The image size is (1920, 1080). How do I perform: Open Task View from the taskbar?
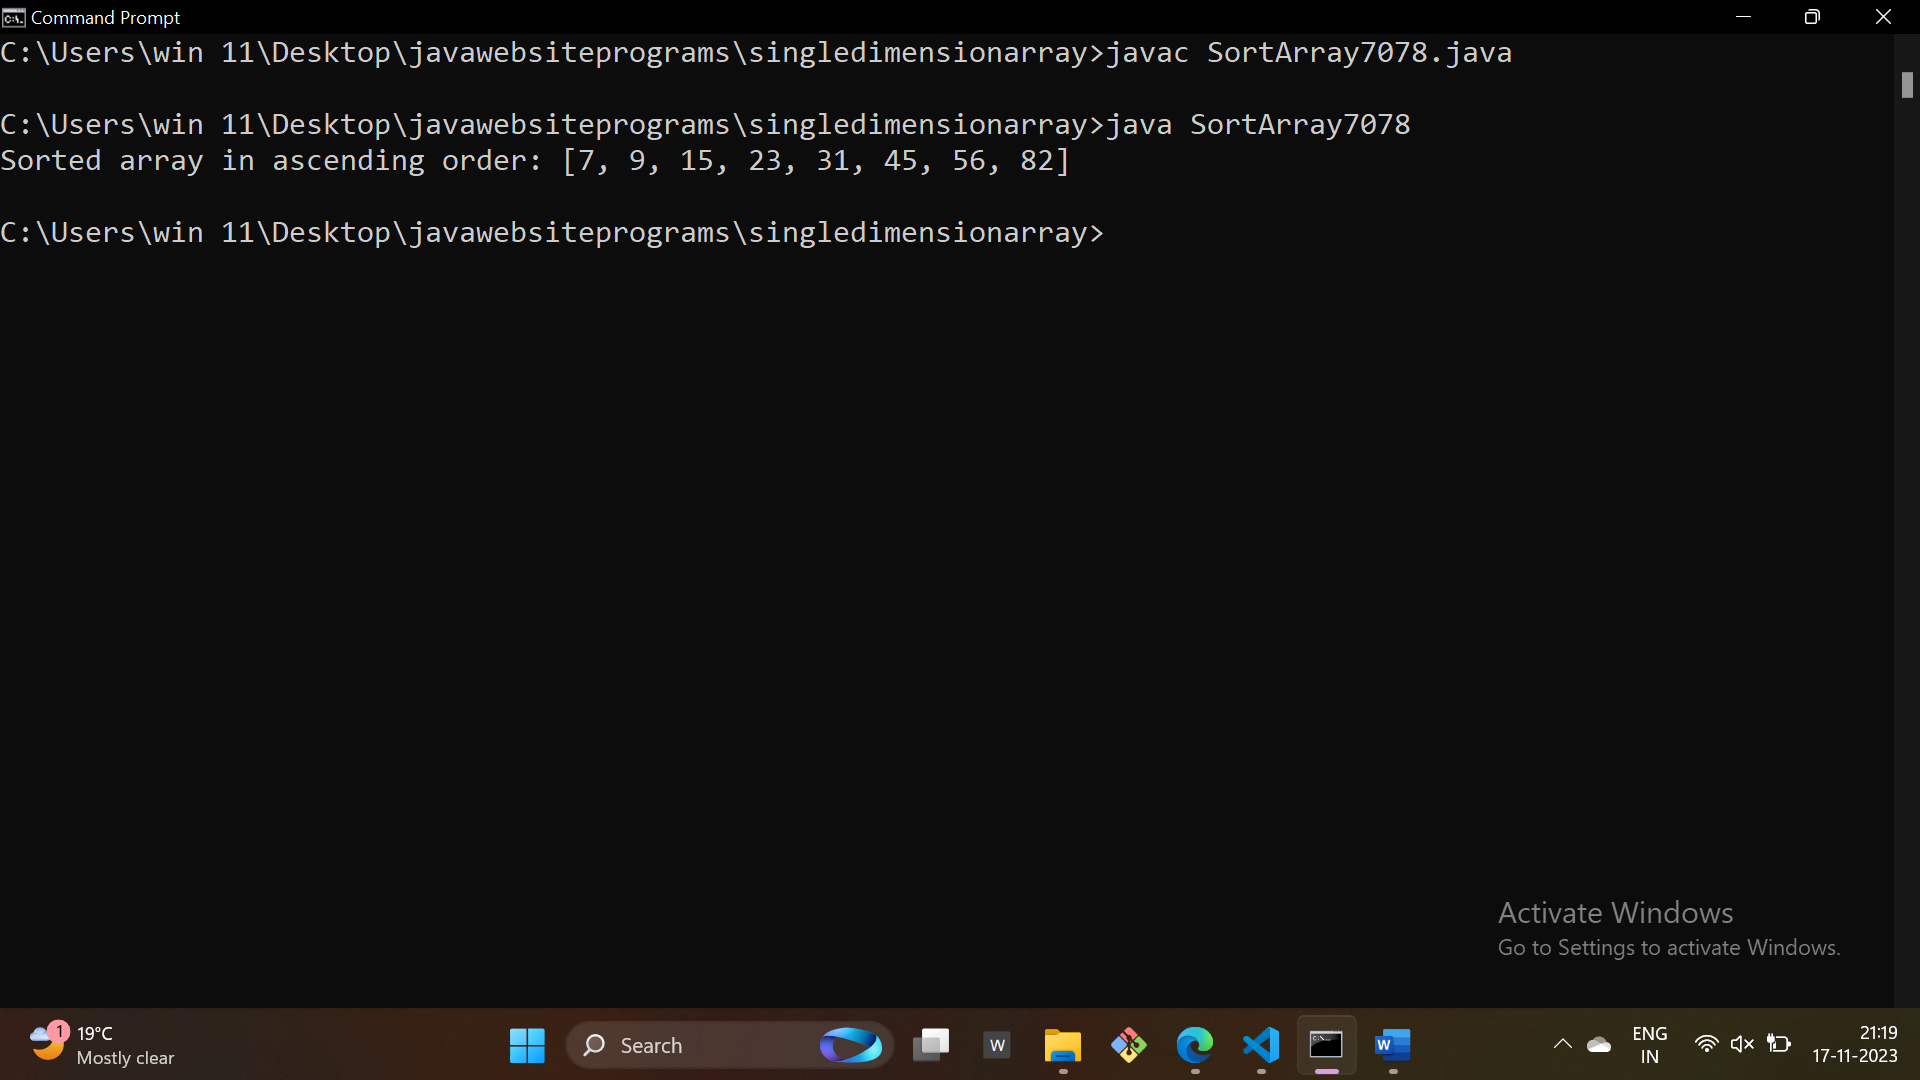931,1046
